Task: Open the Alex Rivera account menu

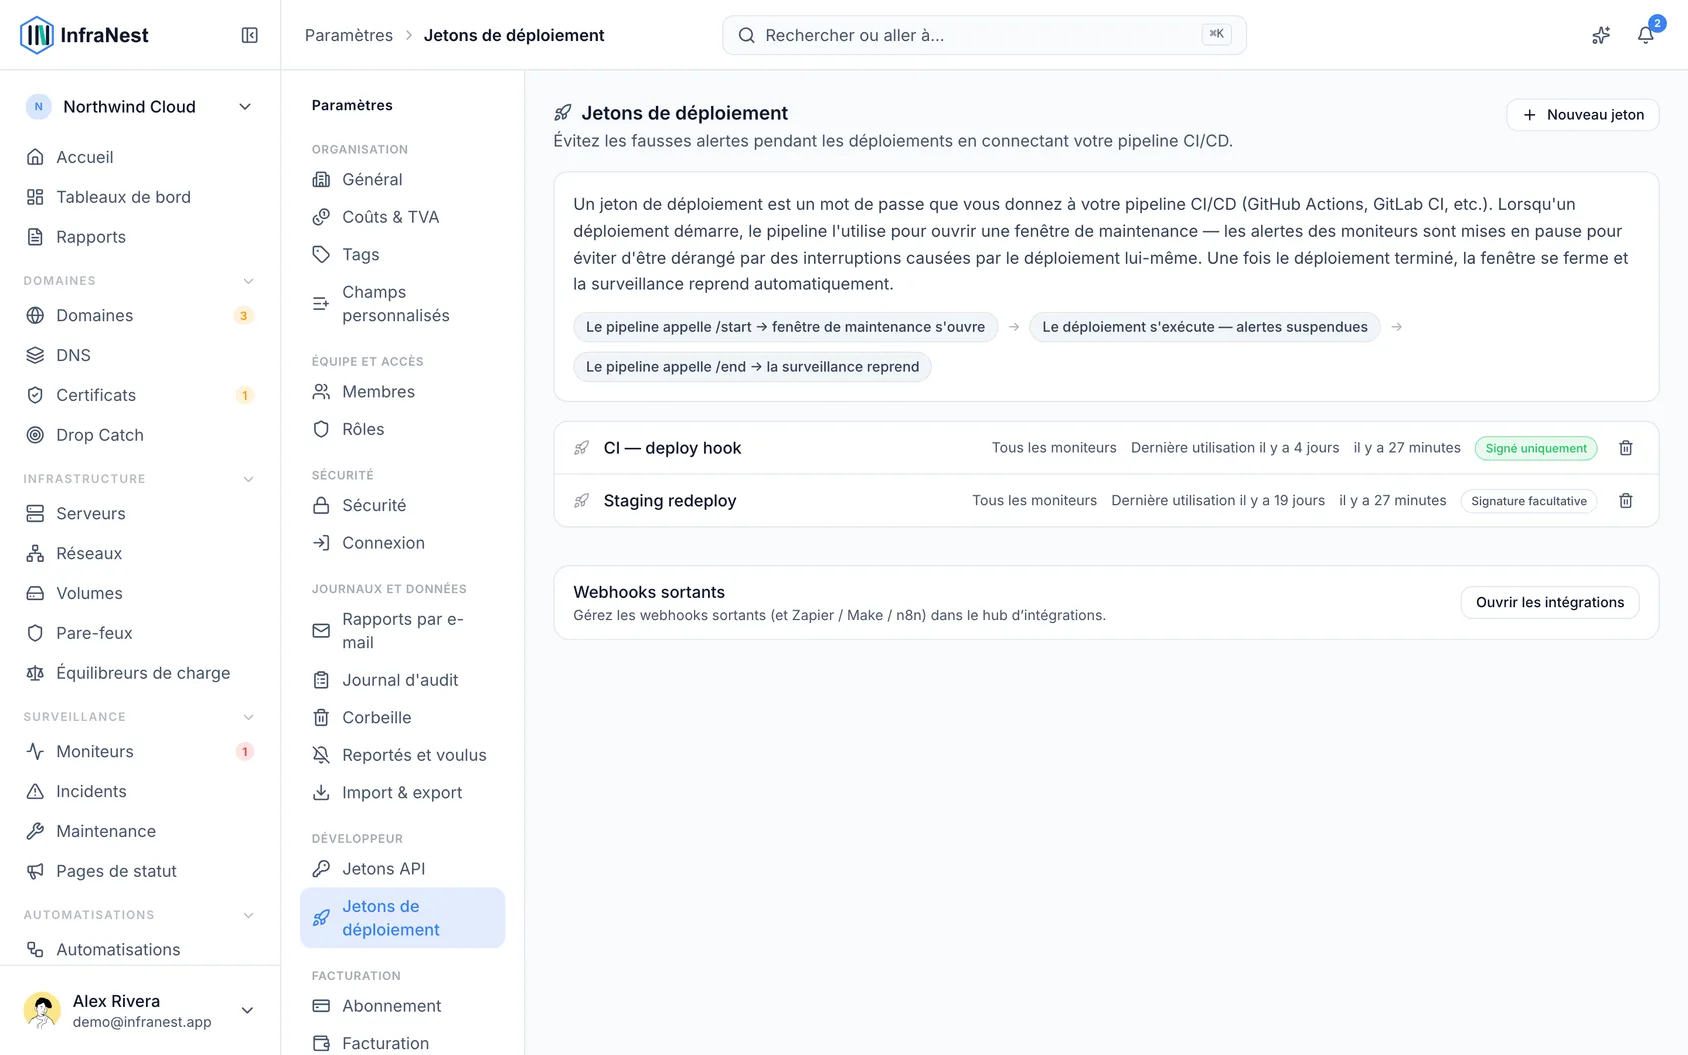Action: click(x=140, y=1010)
